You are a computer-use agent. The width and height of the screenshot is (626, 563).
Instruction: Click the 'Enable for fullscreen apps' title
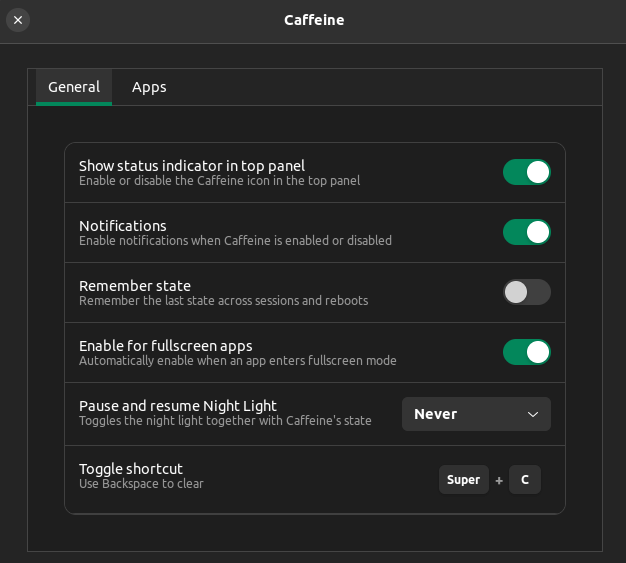click(165, 346)
